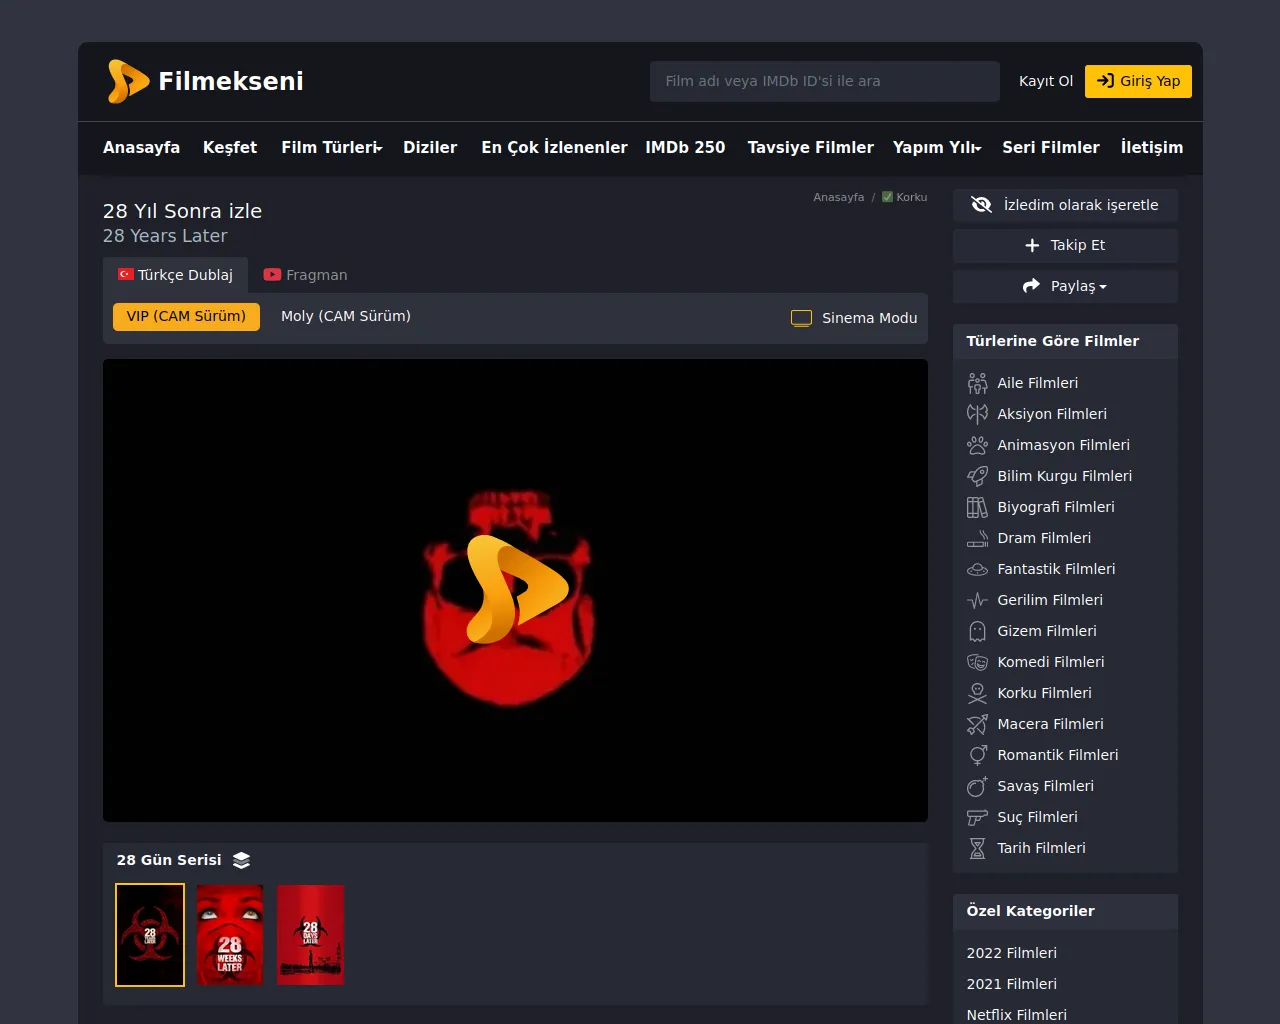Click the Suç Filmleri gun icon

977,817
